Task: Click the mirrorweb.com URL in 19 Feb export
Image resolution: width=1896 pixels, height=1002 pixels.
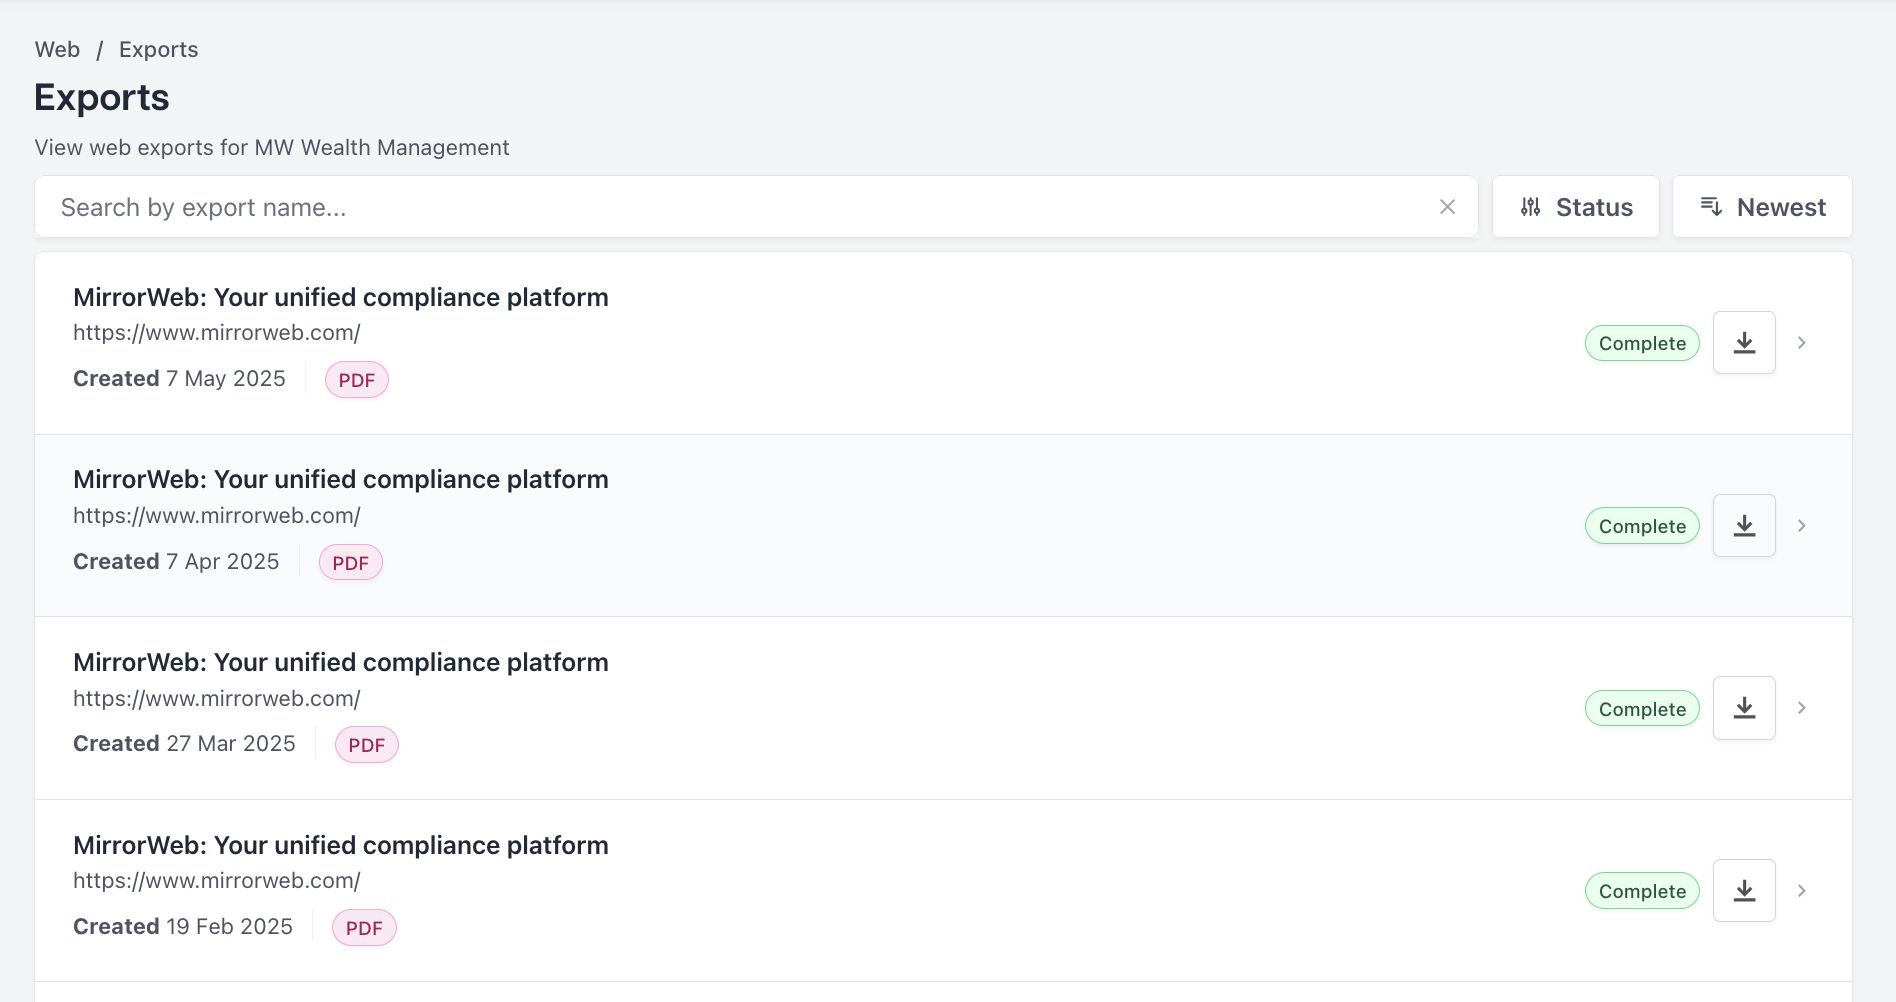Action: click(217, 881)
